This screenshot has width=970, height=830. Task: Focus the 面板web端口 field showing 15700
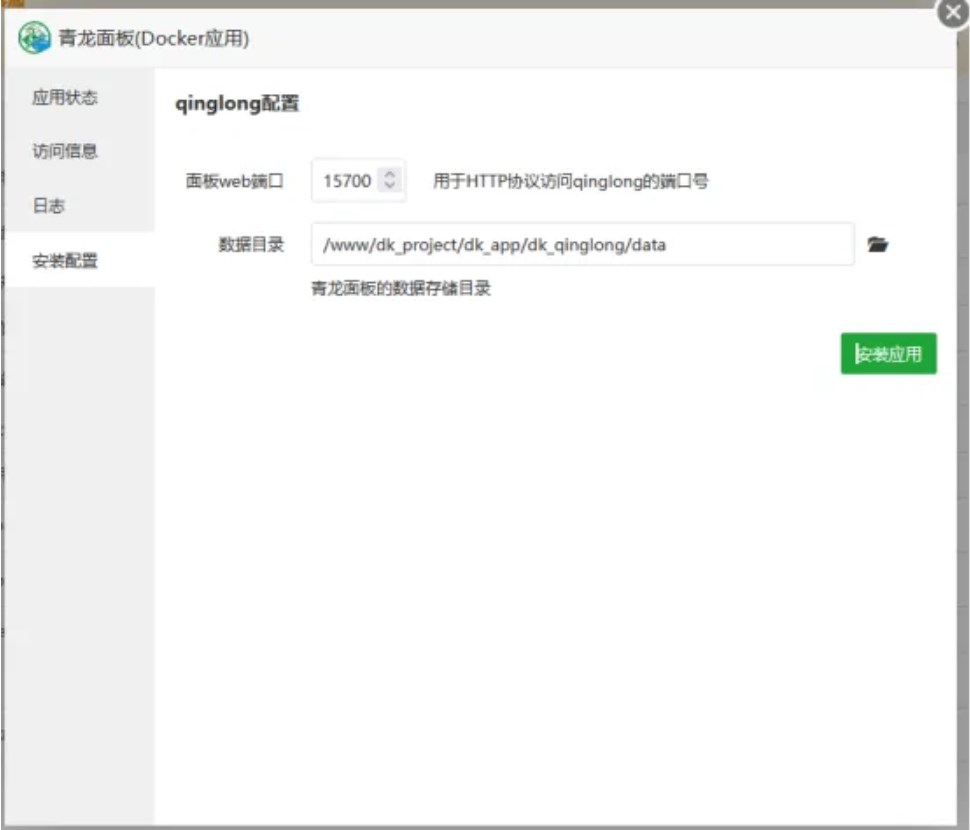point(346,182)
